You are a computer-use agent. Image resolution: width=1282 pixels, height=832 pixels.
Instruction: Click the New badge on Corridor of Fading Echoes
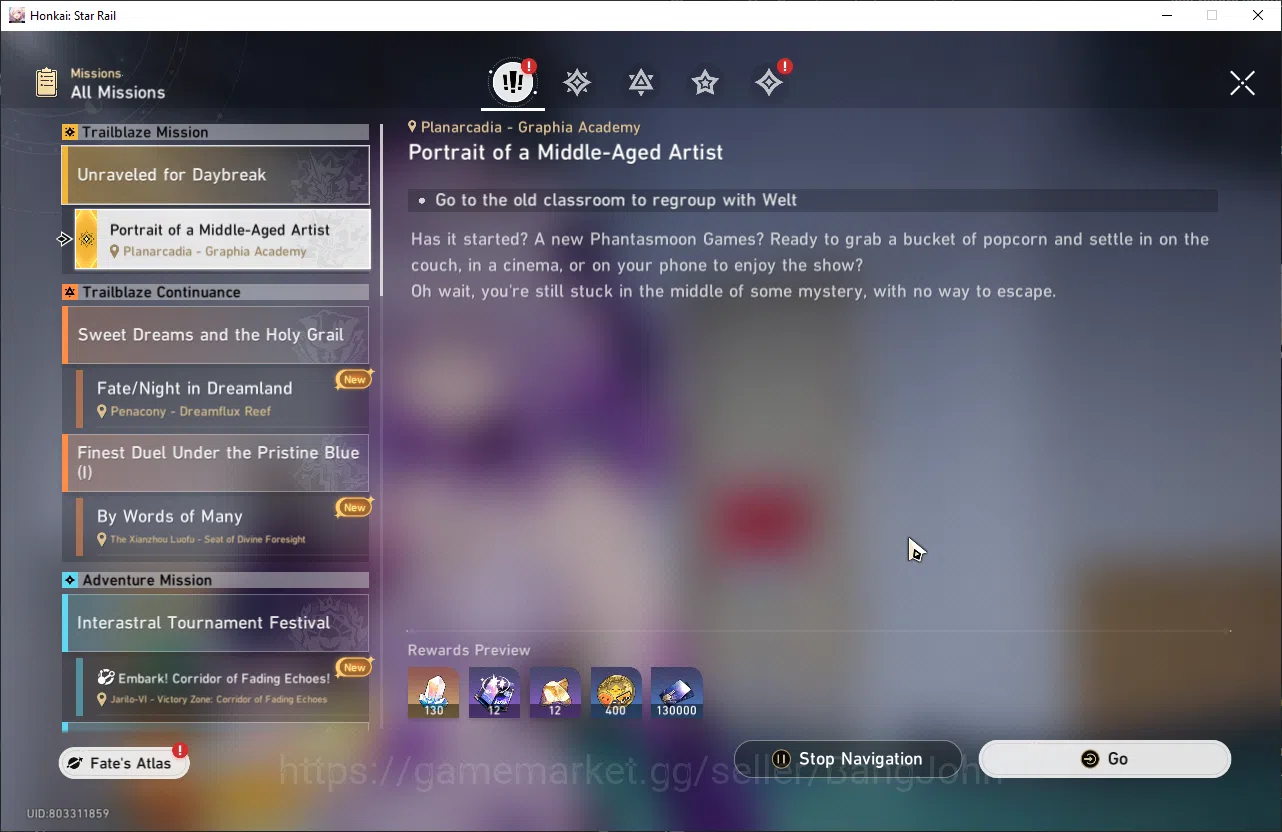pos(354,667)
